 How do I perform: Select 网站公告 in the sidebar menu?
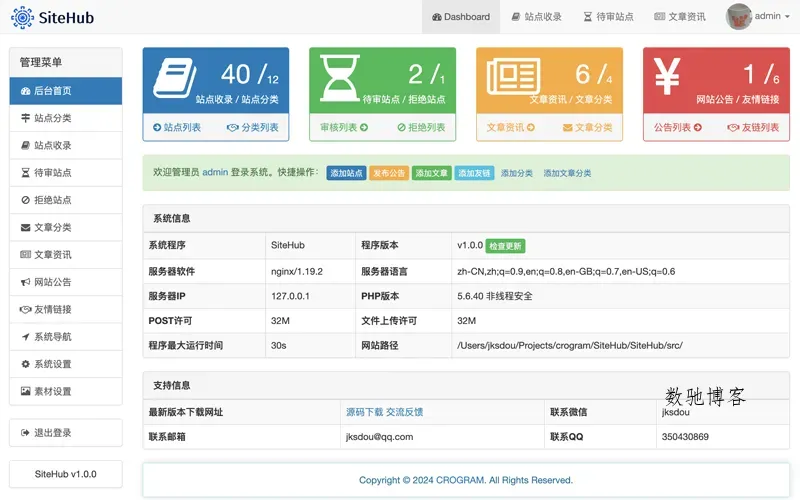tap(66, 282)
